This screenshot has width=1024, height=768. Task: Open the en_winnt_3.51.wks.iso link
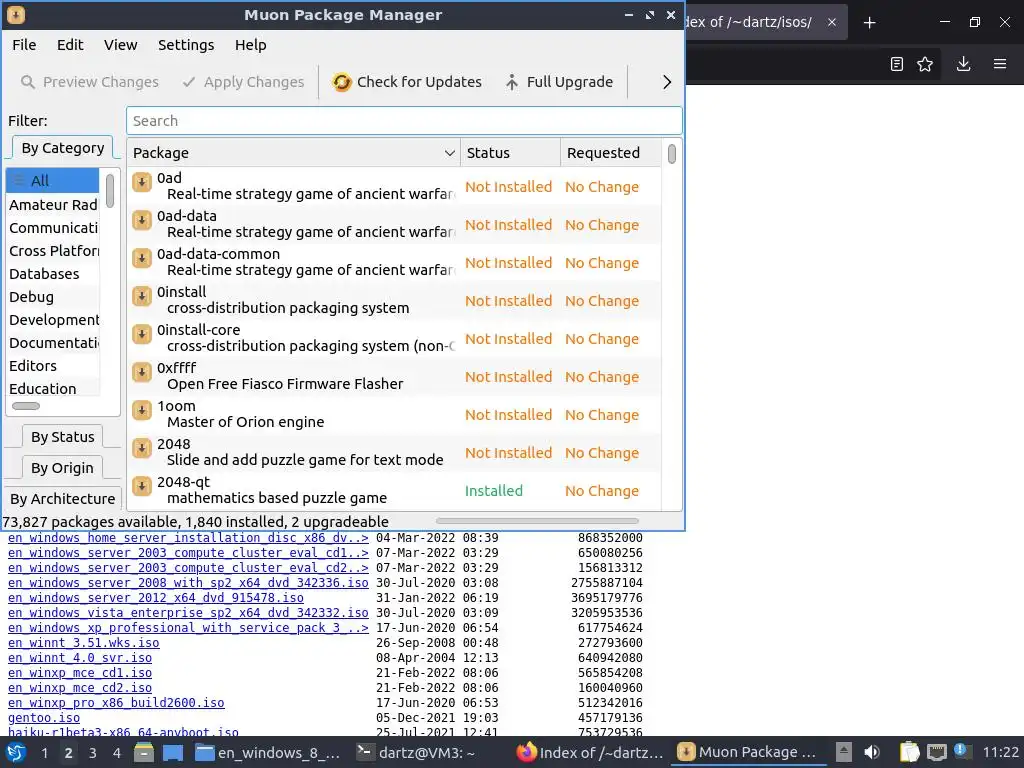click(x=84, y=643)
